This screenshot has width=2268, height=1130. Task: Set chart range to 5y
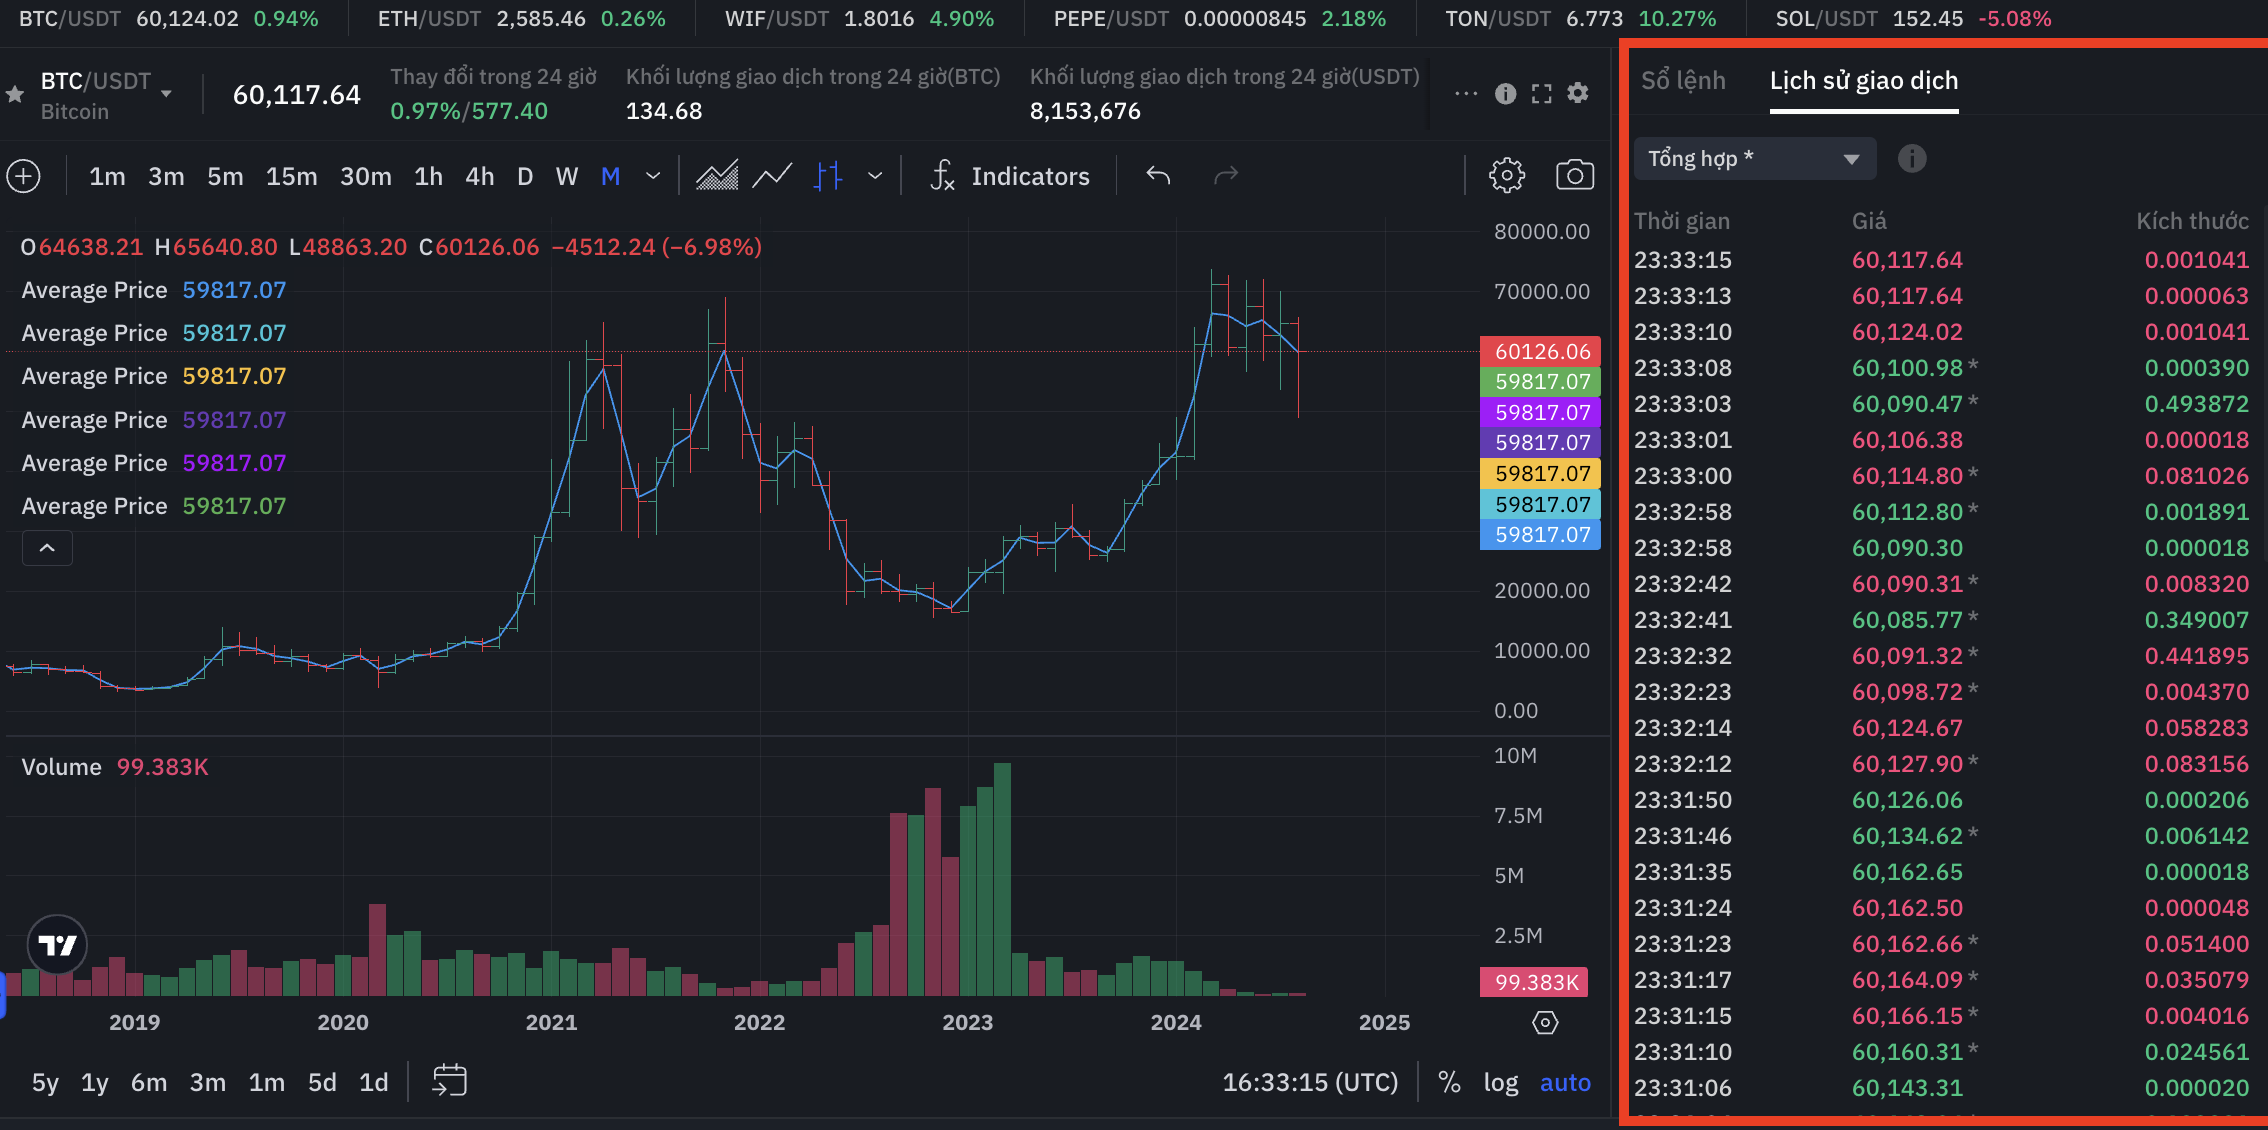coord(45,1083)
